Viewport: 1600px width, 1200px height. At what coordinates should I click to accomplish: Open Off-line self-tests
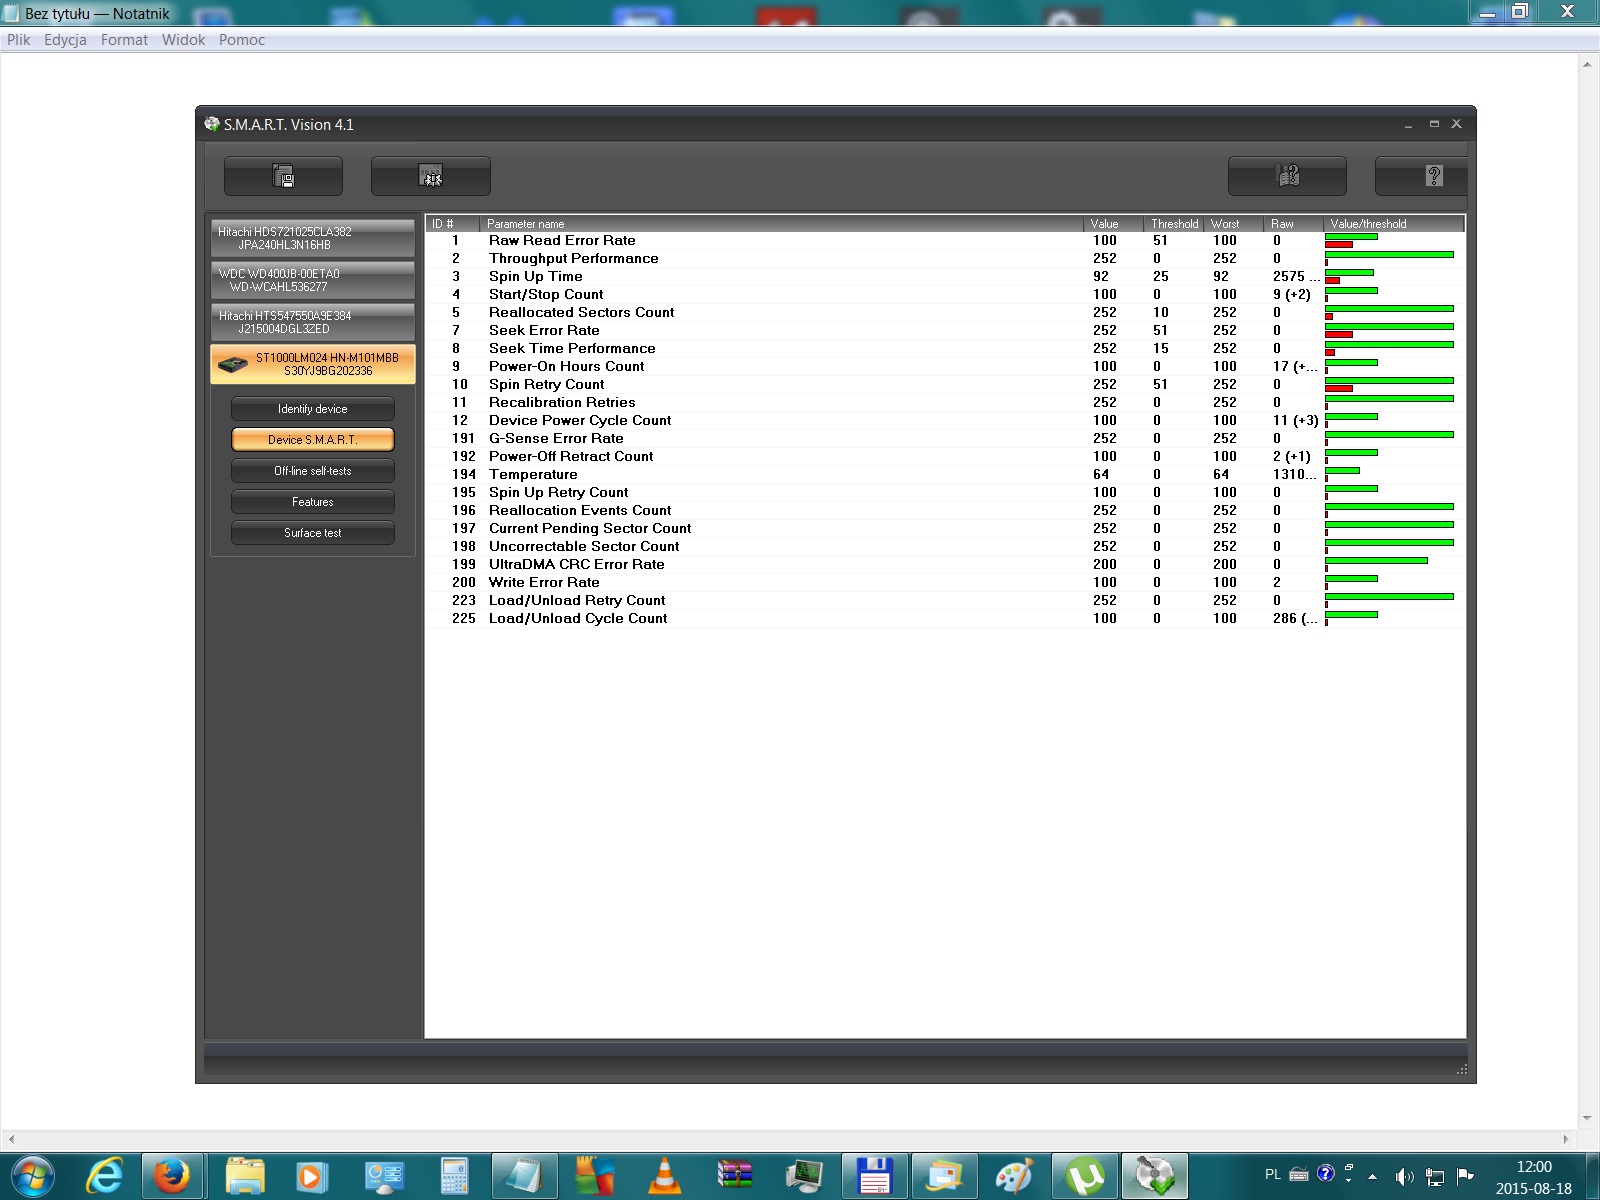313,471
